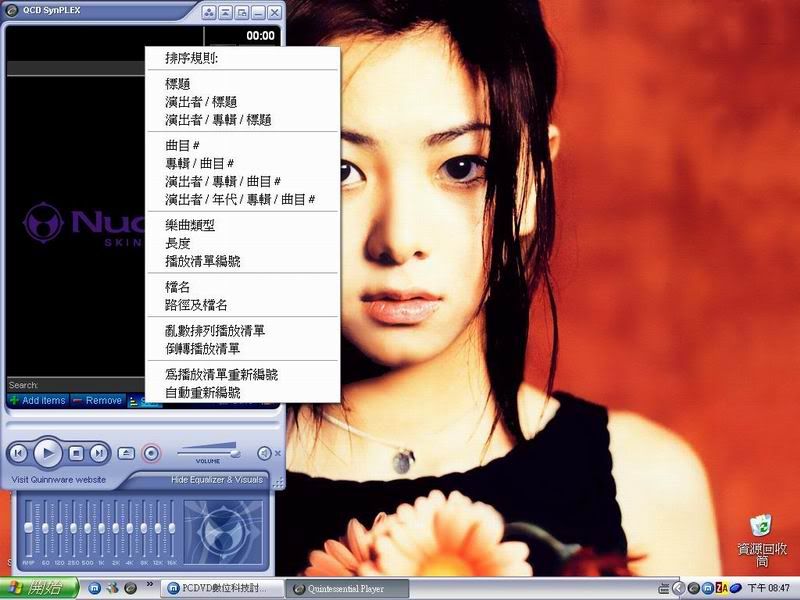800x600 pixels.
Task: Open the Visit Quinnware website link
Action: 58,480
